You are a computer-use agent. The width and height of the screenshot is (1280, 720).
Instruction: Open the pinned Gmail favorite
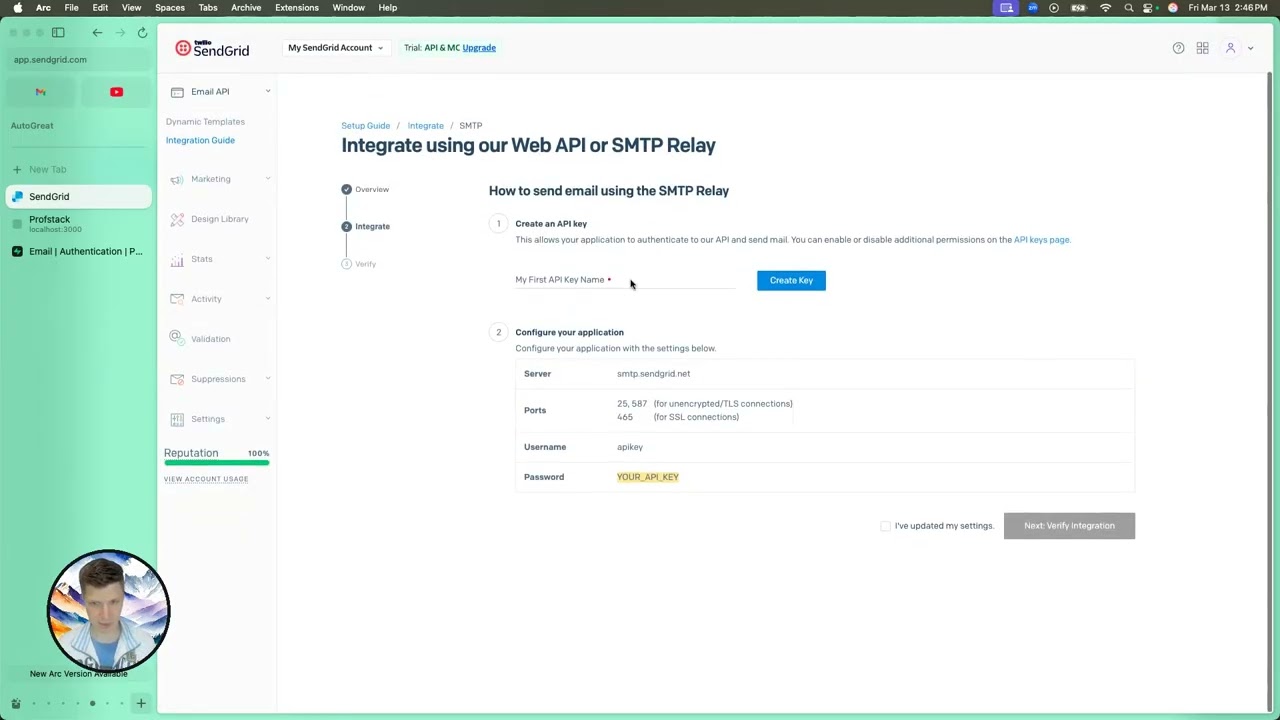[x=41, y=92]
